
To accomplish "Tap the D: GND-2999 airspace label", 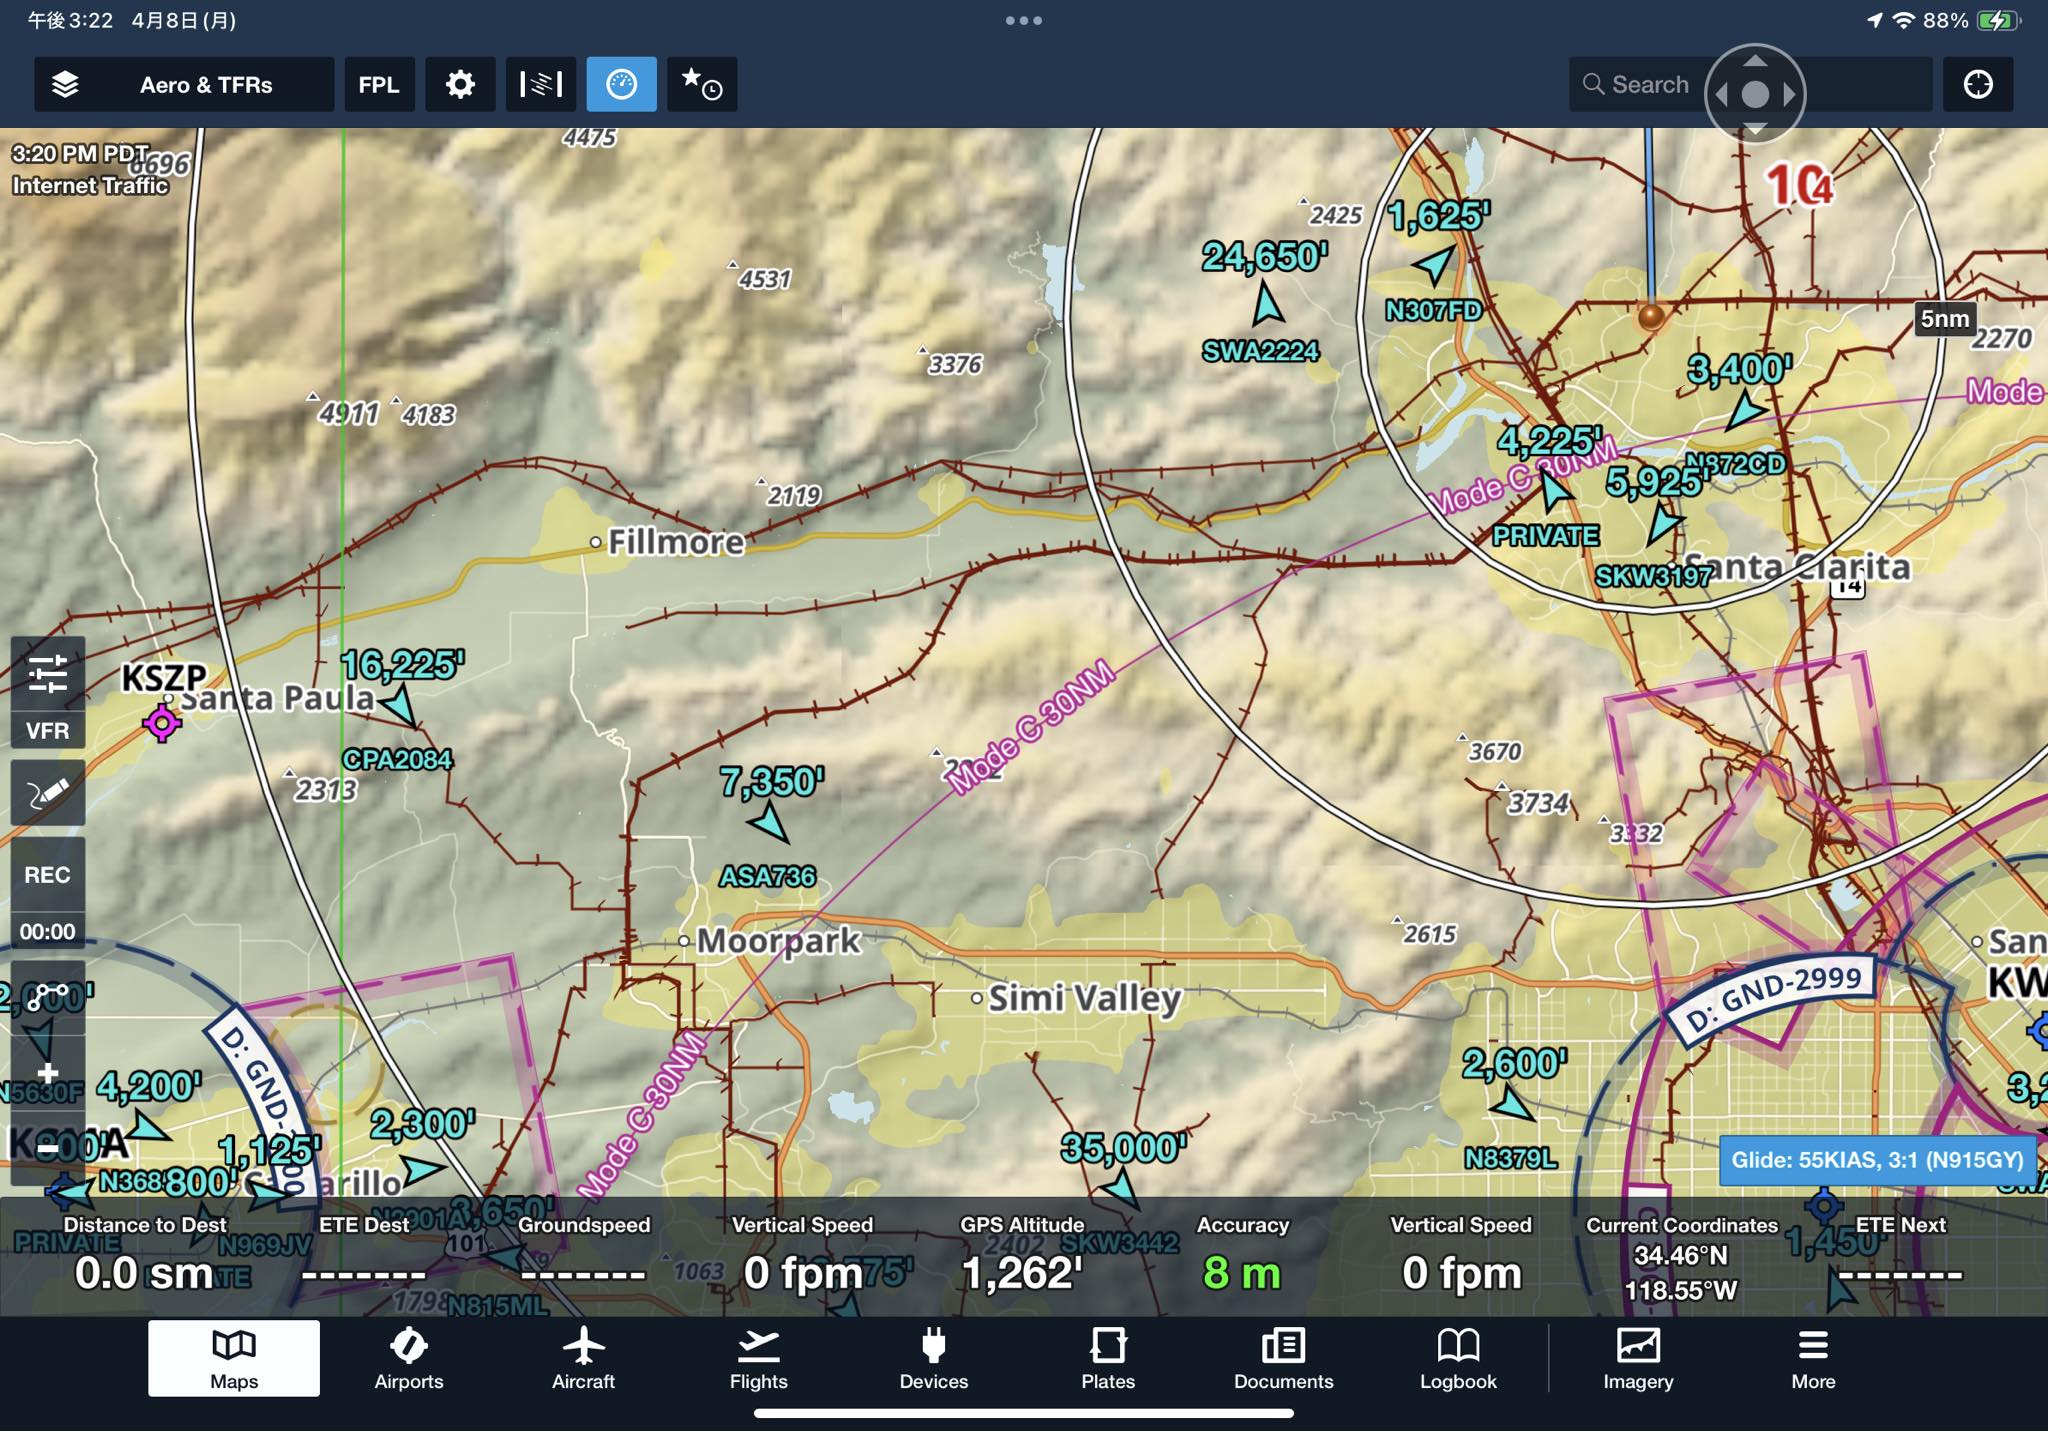I will point(1773,998).
